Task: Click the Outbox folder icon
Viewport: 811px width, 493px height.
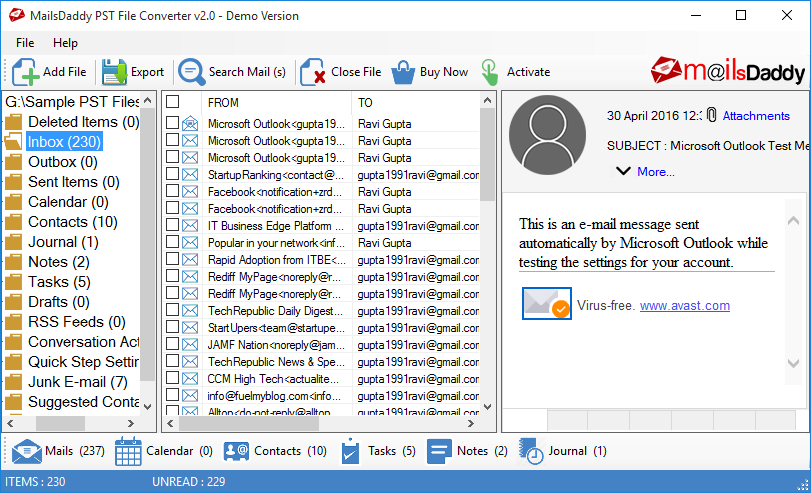Action: [13, 162]
